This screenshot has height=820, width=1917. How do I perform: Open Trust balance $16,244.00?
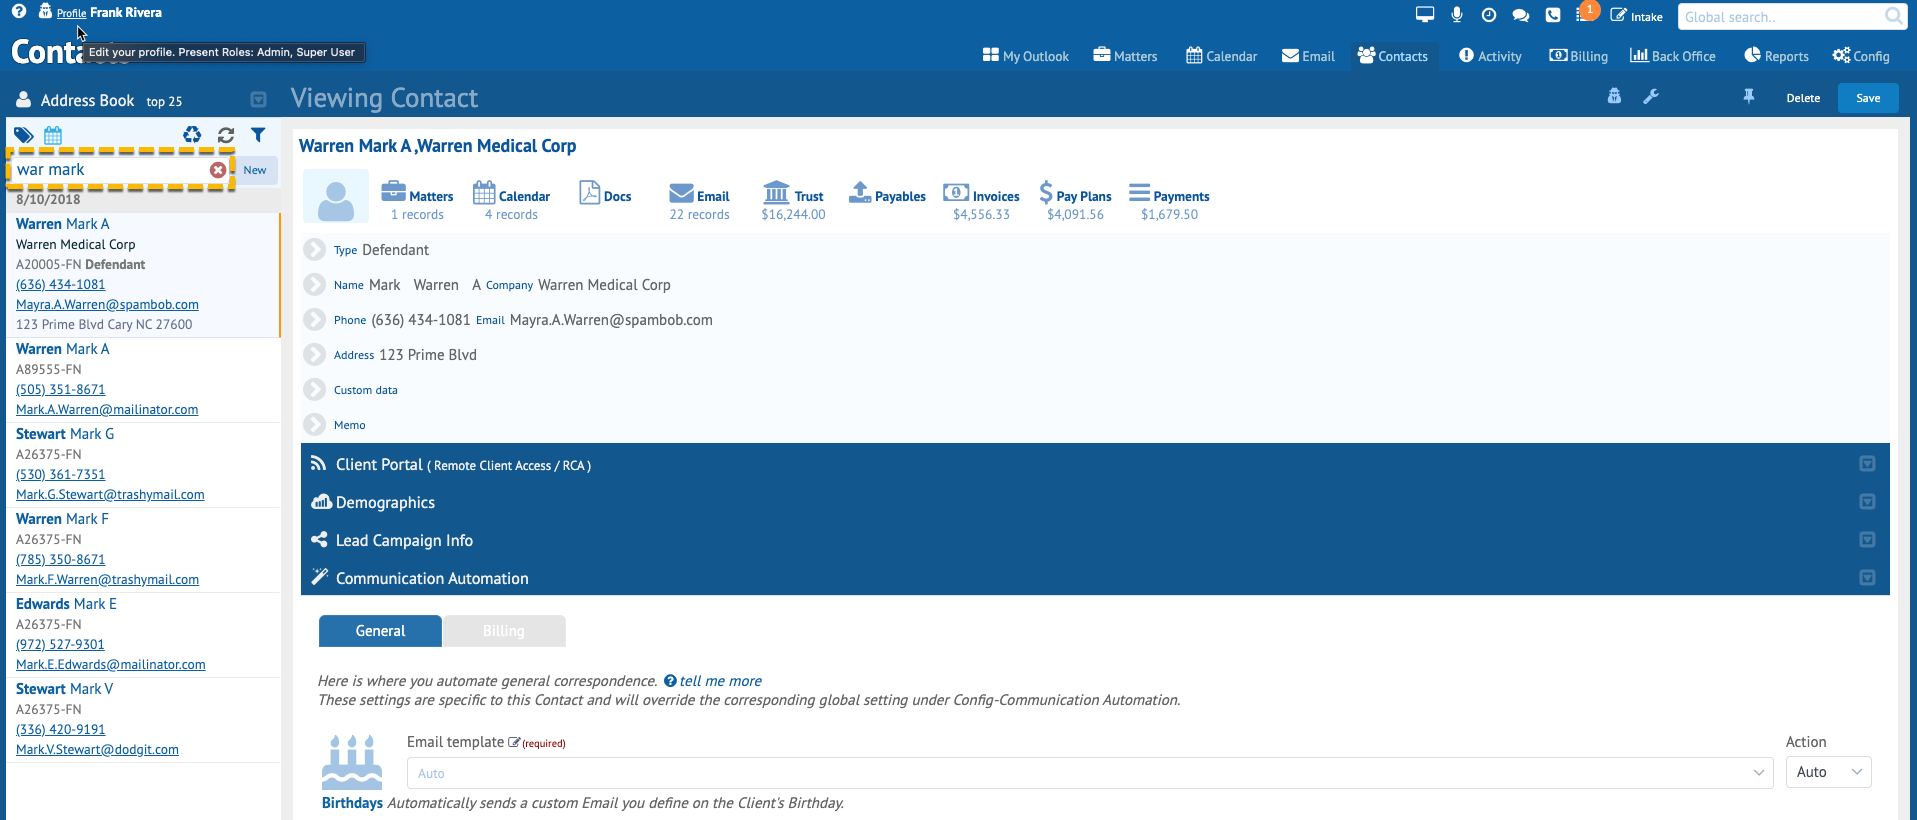(793, 201)
